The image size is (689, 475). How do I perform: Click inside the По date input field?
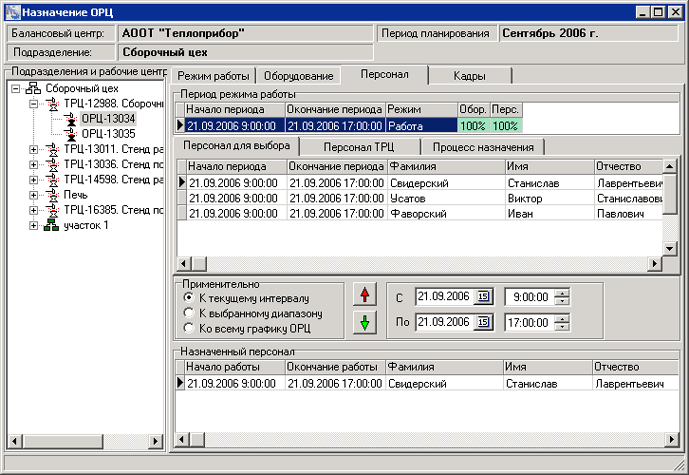444,322
